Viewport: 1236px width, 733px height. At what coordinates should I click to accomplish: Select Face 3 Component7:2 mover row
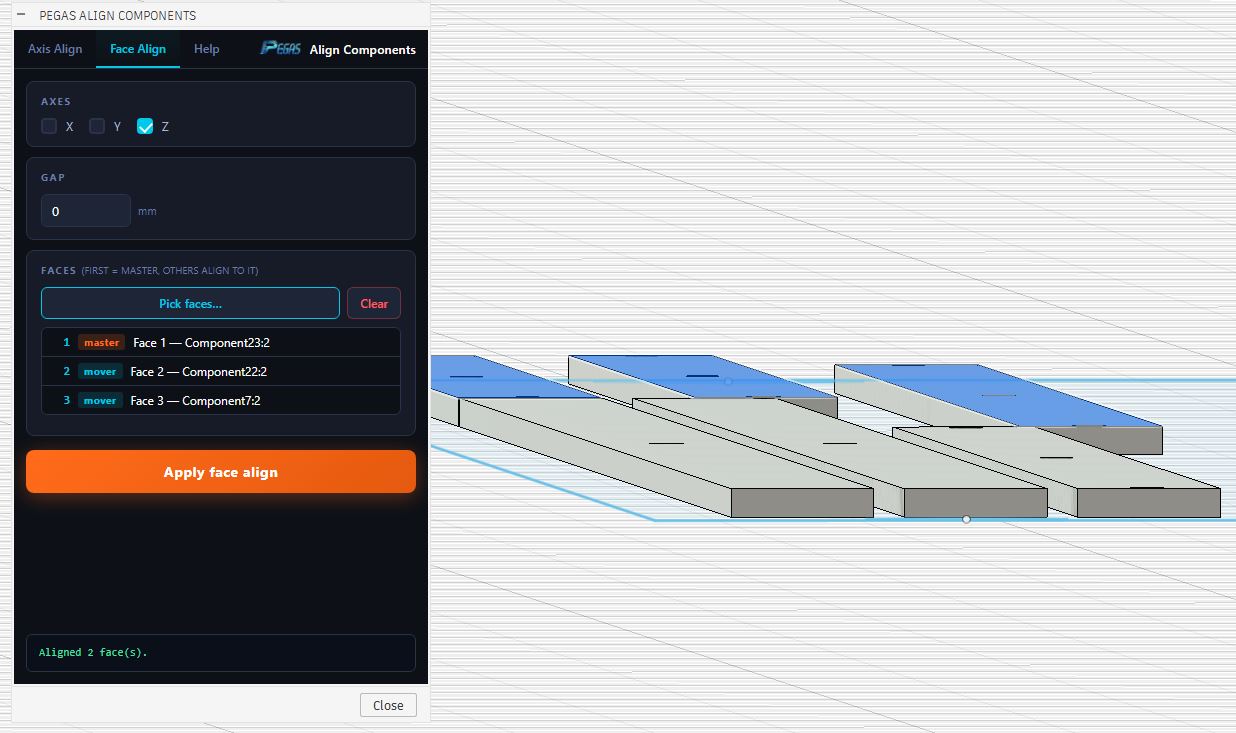point(221,400)
